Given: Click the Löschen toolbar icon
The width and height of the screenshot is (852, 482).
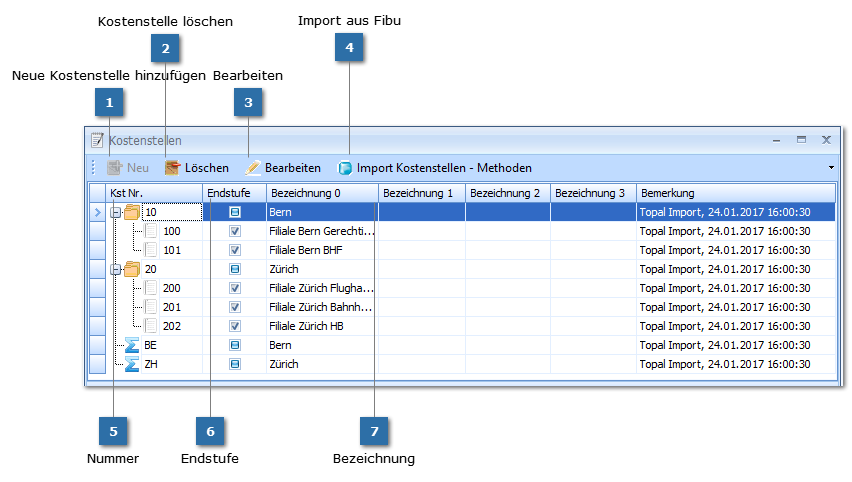Looking at the screenshot, I should tap(173, 168).
